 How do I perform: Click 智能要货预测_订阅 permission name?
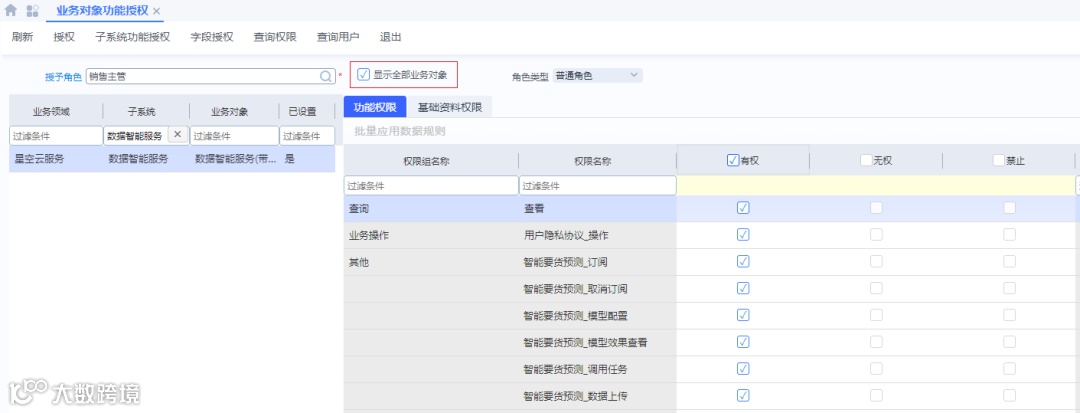[x=565, y=262]
